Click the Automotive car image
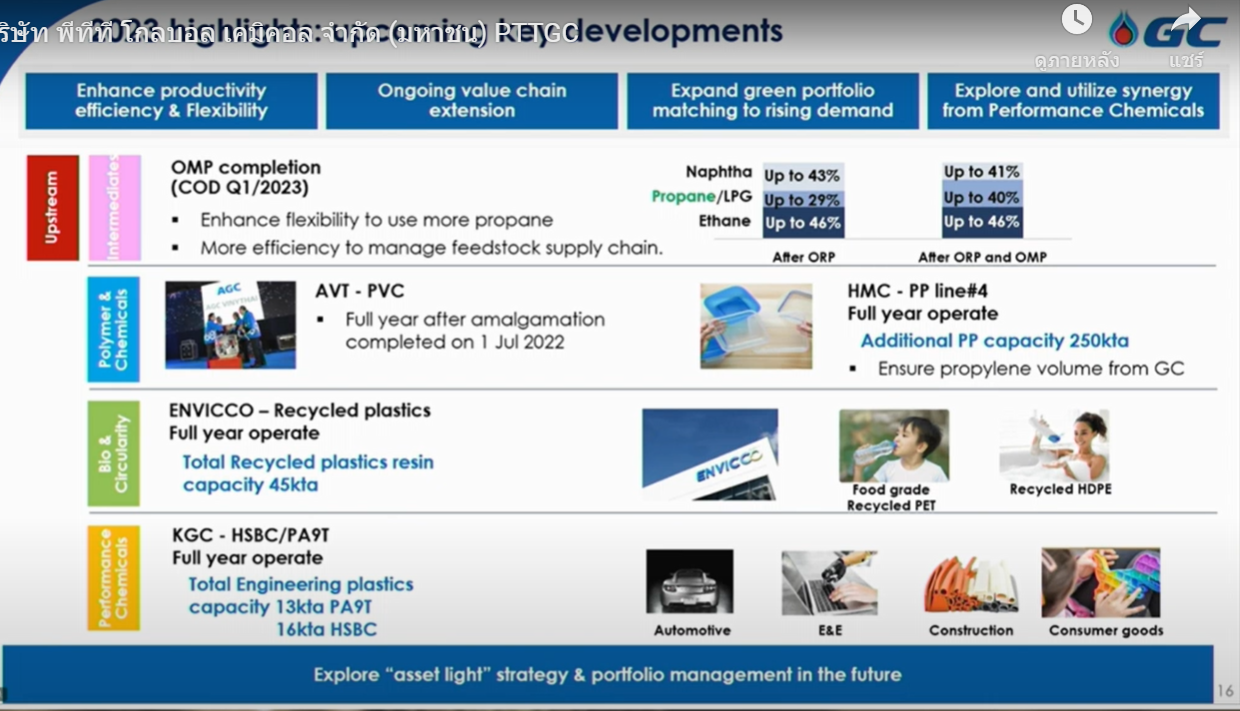The image size is (1240, 711). (x=689, y=581)
